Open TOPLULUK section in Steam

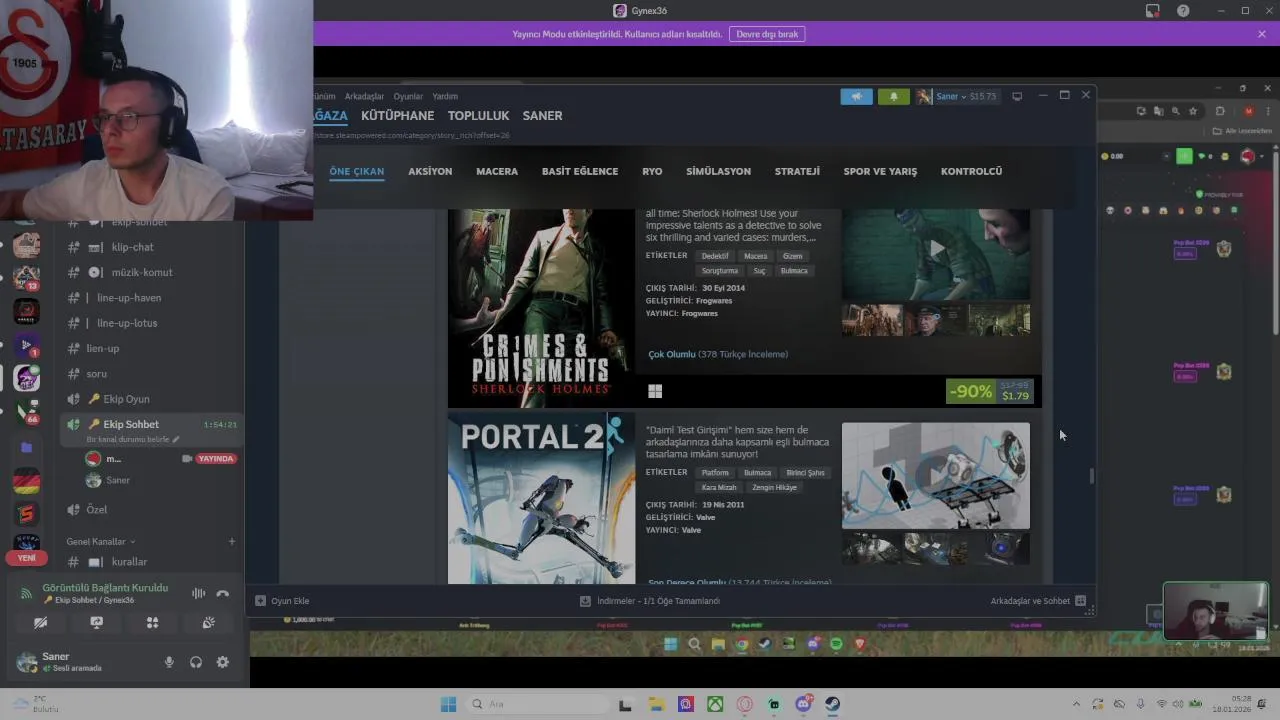479,116
